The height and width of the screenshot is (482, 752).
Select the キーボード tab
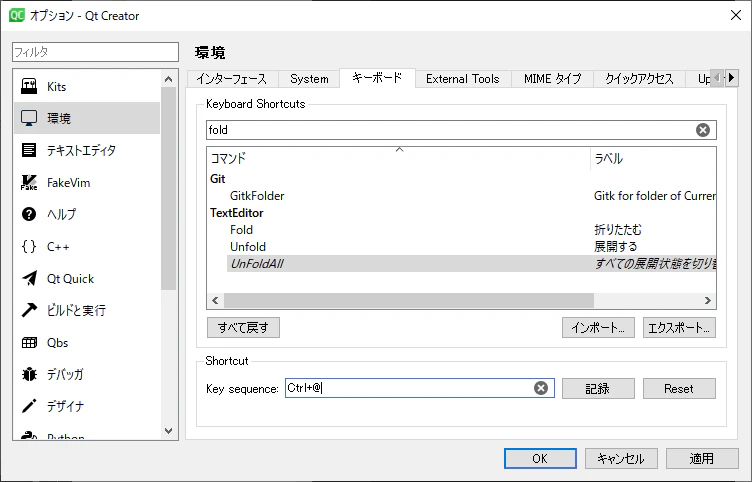tap(377, 78)
